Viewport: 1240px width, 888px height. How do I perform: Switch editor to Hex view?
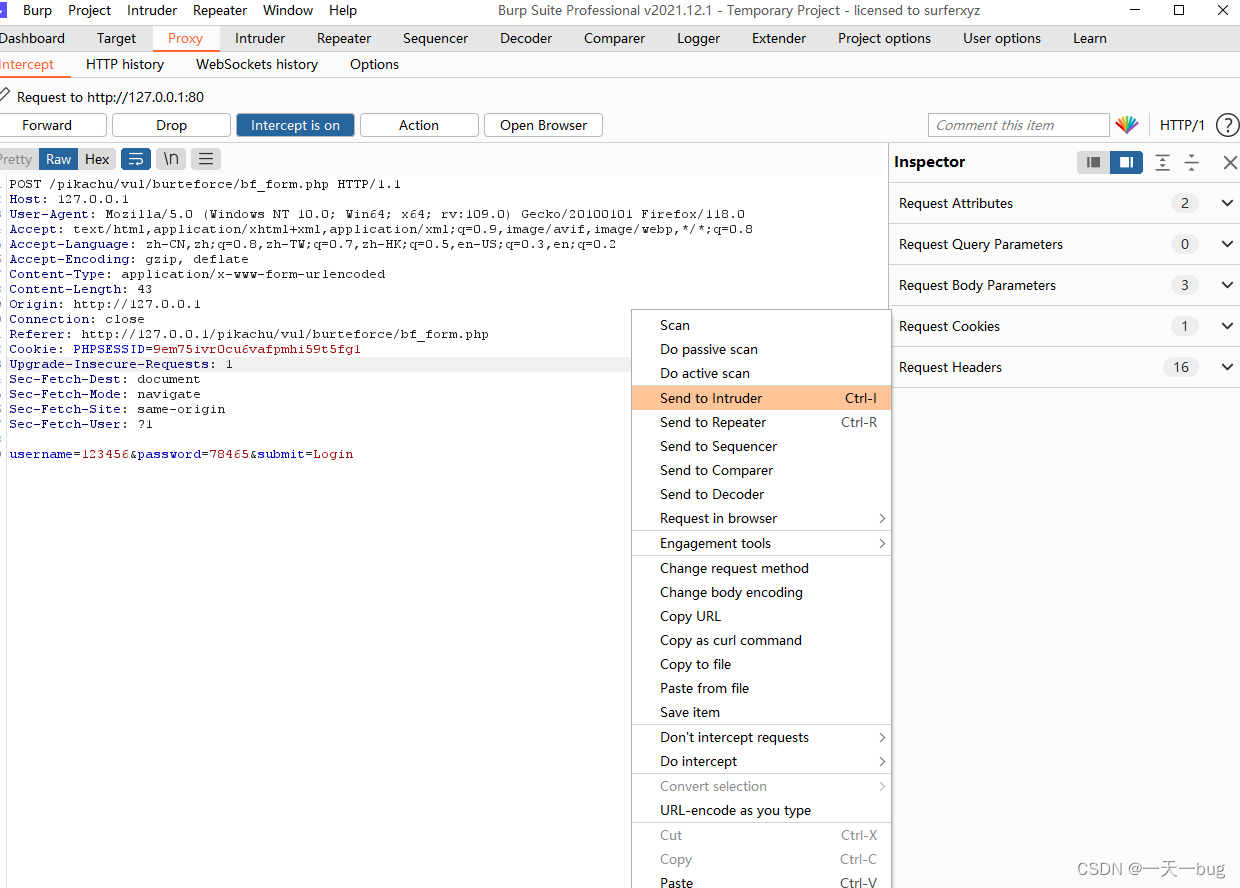[x=97, y=159]
